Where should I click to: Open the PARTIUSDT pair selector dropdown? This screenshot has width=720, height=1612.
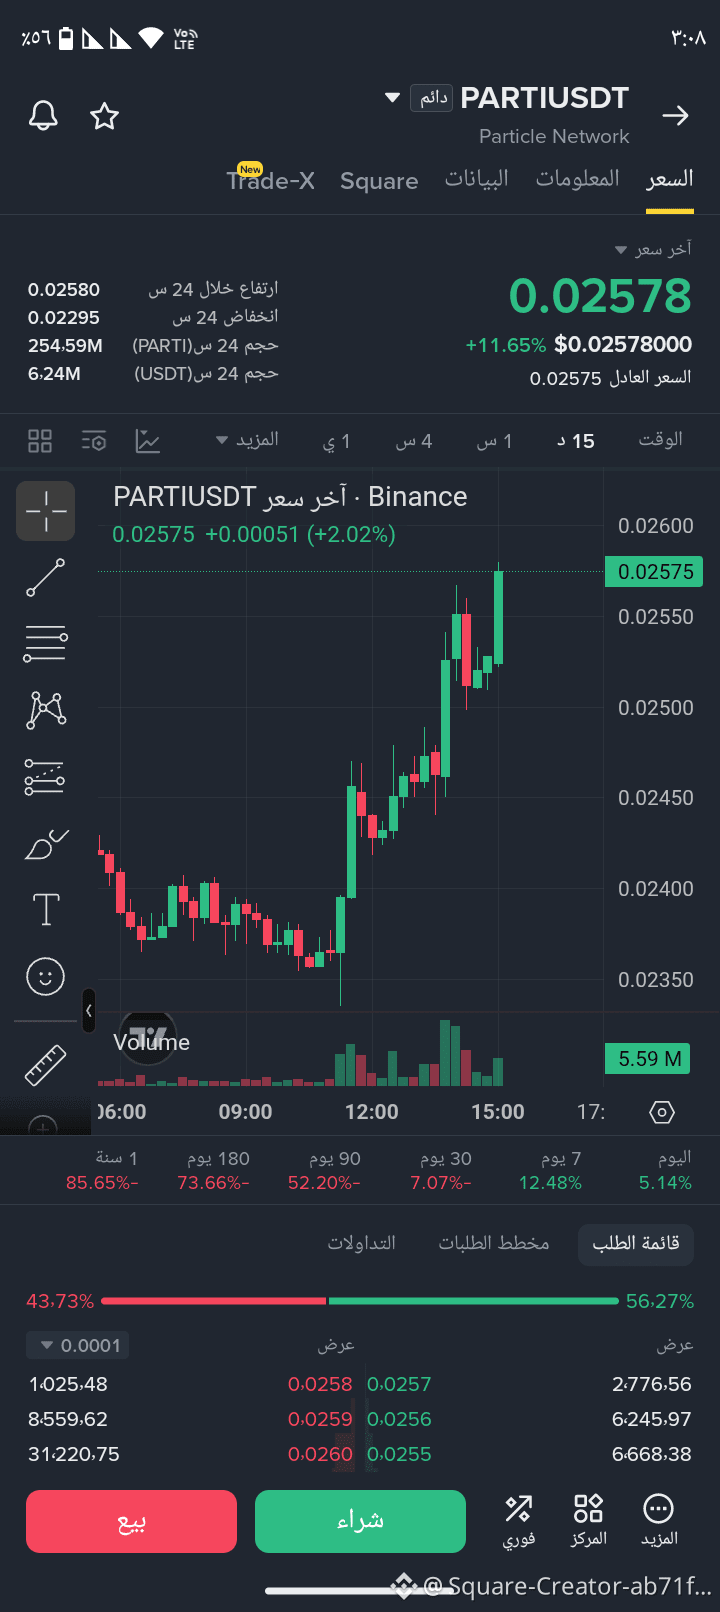(393, 97)
